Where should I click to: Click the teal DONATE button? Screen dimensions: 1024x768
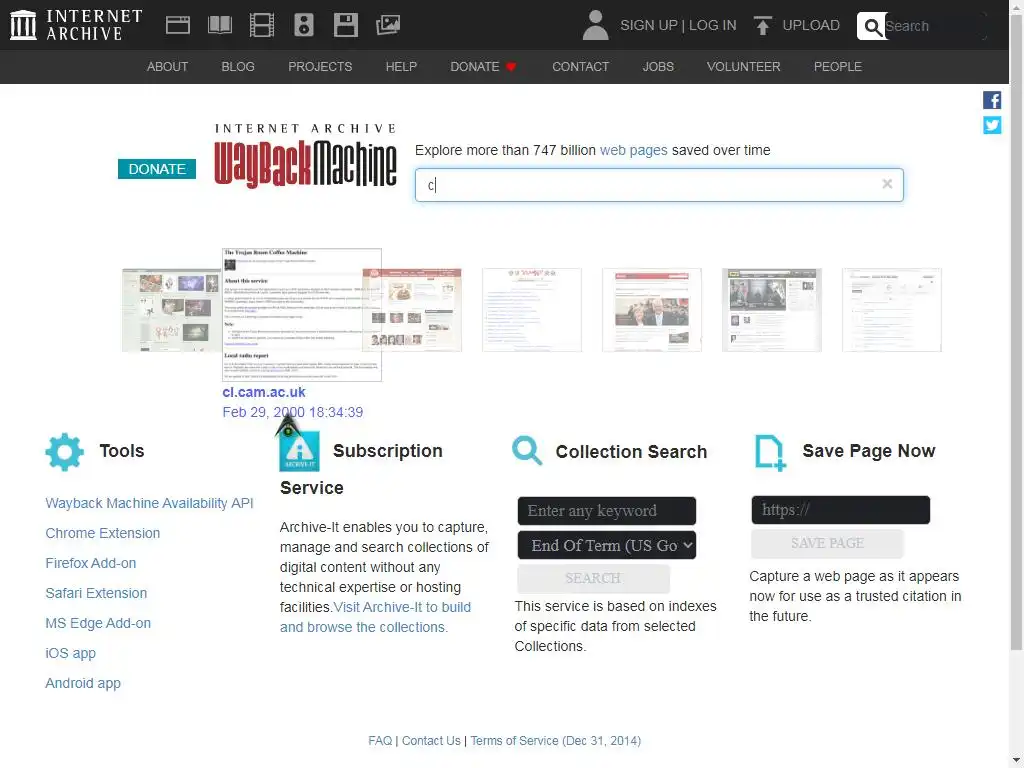tap(157, 169)
